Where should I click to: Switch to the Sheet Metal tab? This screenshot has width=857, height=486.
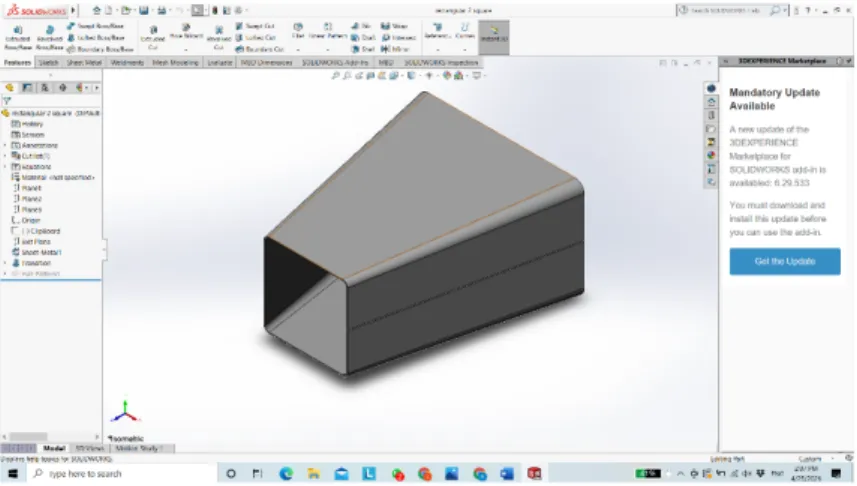(84, 63)
